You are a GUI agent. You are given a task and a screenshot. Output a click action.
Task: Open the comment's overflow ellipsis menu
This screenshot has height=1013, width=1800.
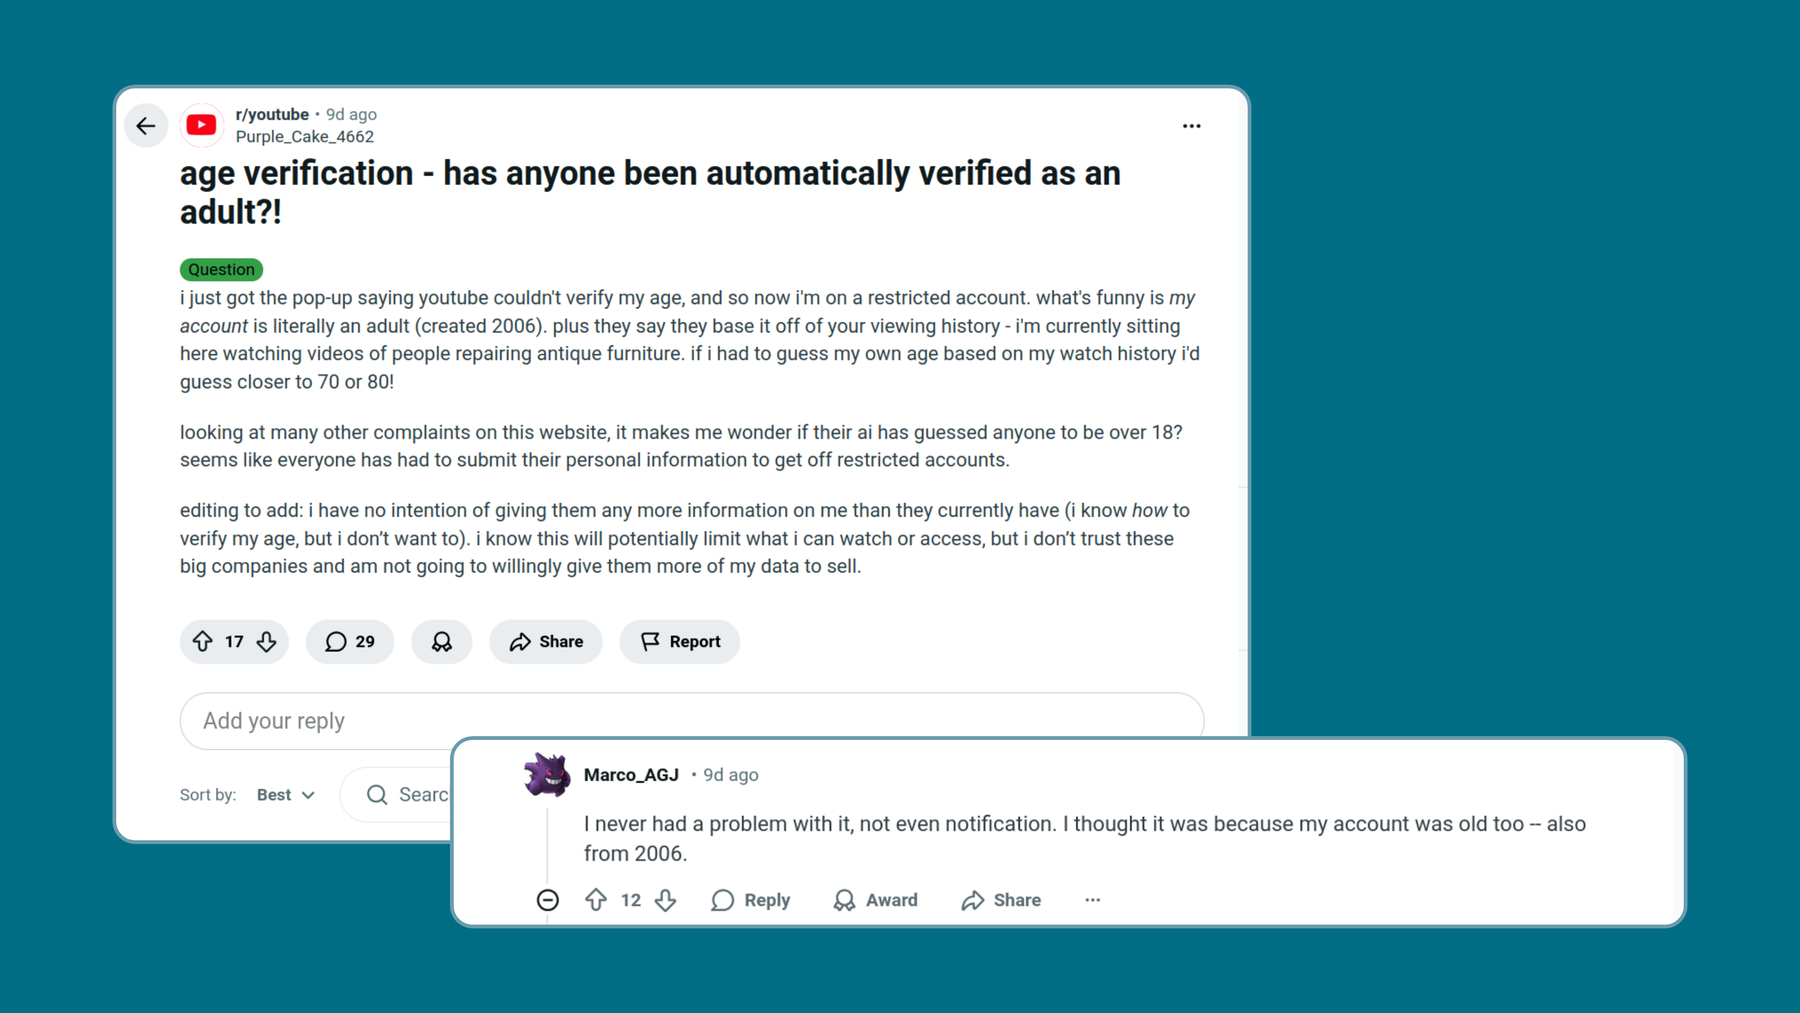pyautogui.click(x=1092, y=900)
